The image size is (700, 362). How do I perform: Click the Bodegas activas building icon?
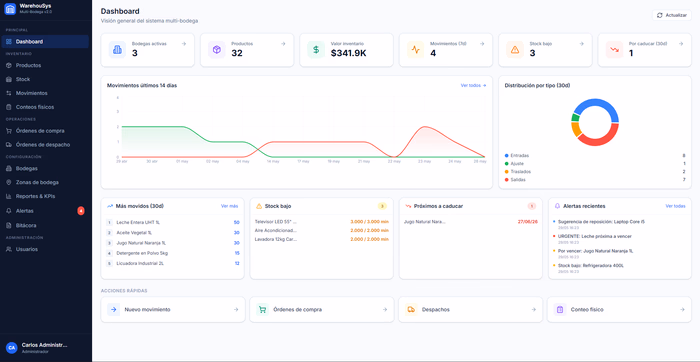click(x=117, y=50)
